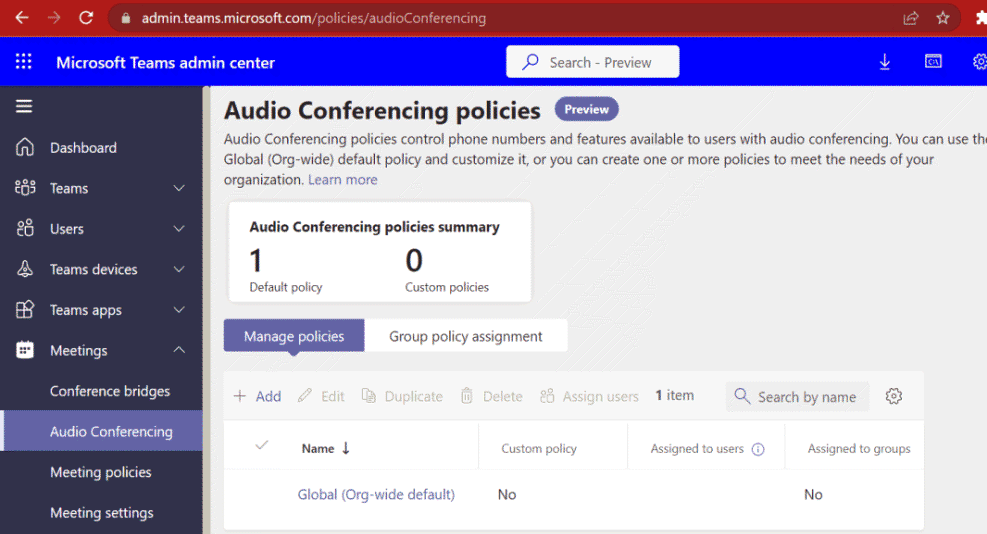Click the Search by name field

[x=797, y=396]
